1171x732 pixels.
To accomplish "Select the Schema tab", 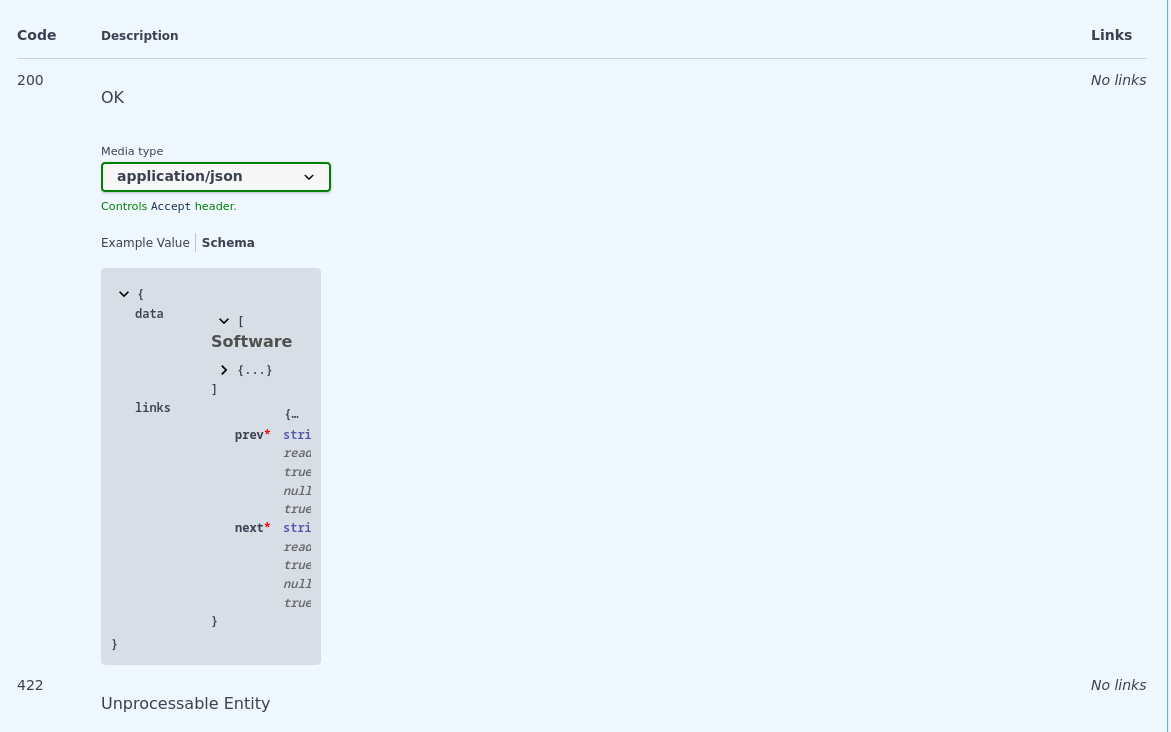I will (228, 242).
